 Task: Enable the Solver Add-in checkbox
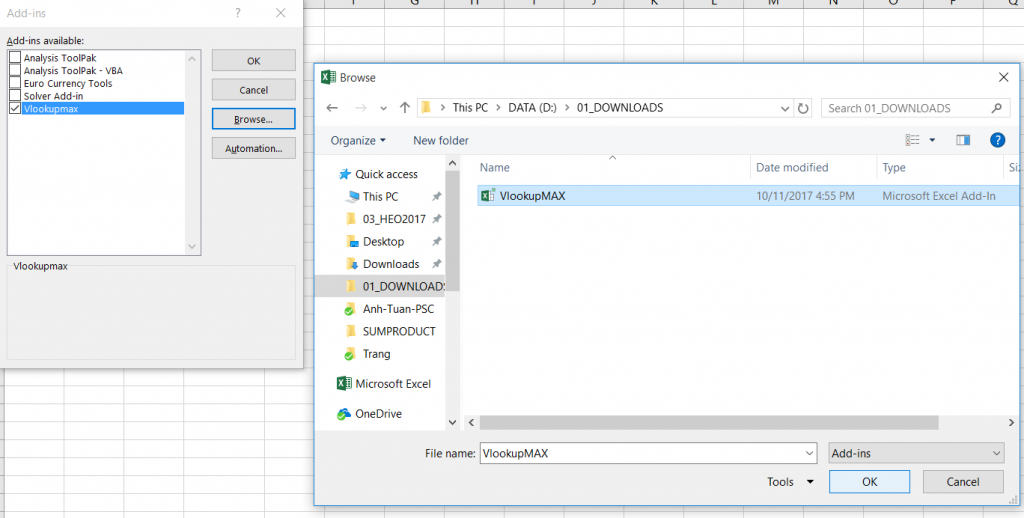point(15,95)
